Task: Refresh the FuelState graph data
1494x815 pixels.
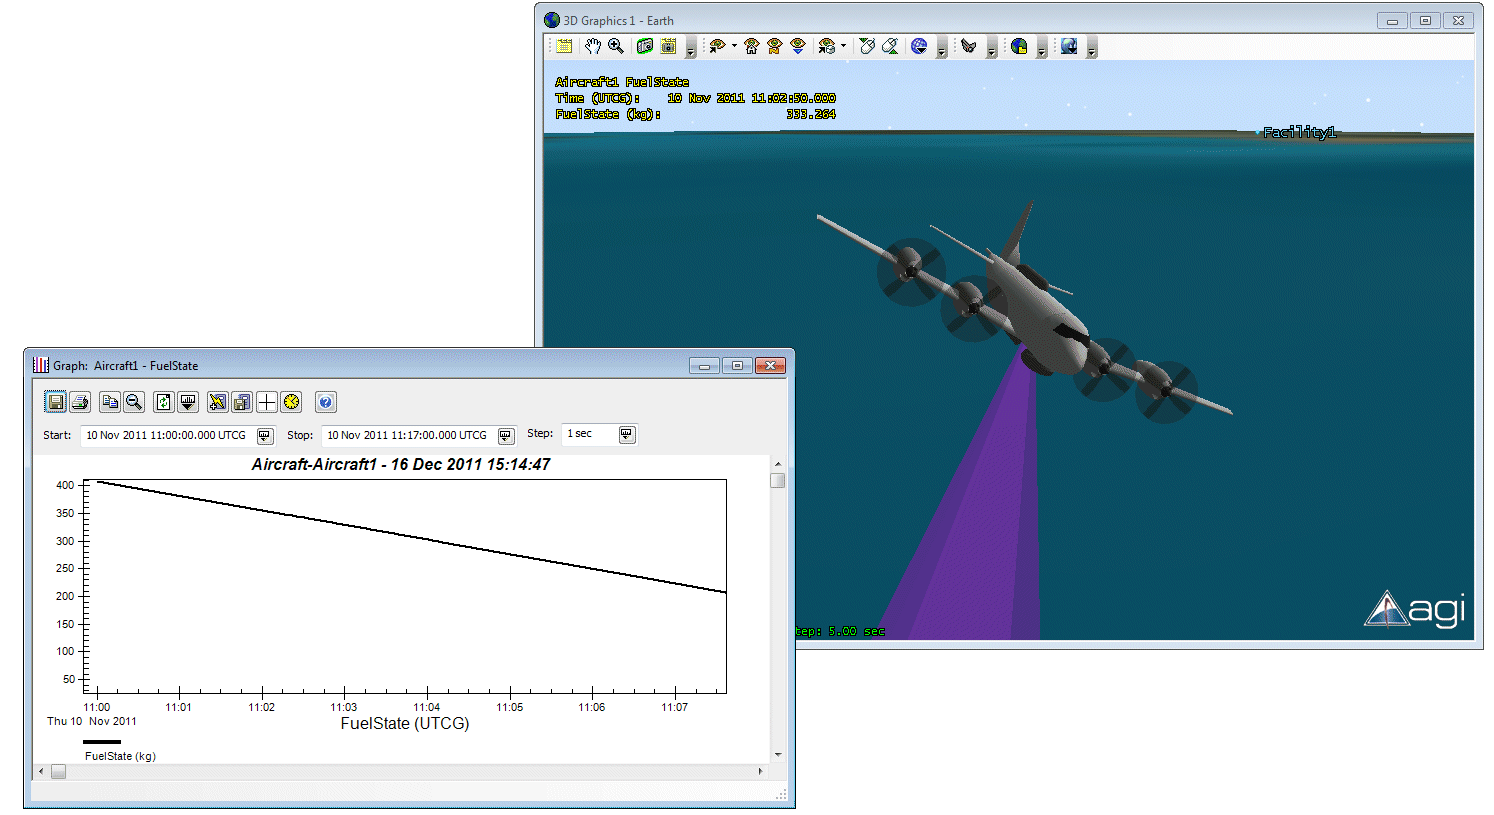Action: 164,402
